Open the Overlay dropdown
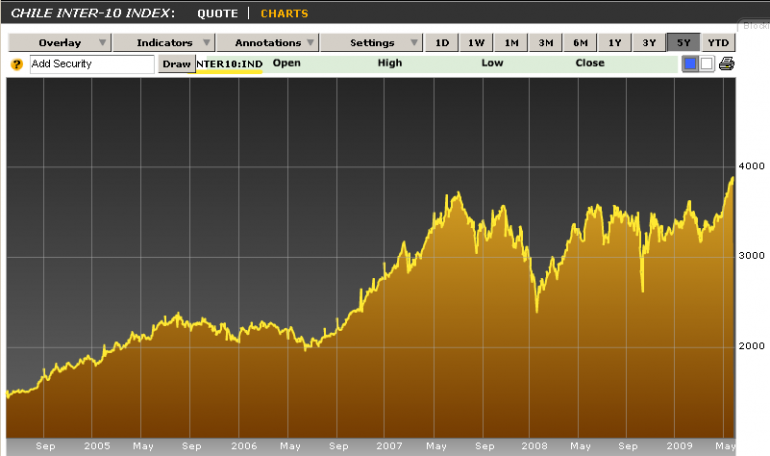770x456 pixels. pos(60,43)
